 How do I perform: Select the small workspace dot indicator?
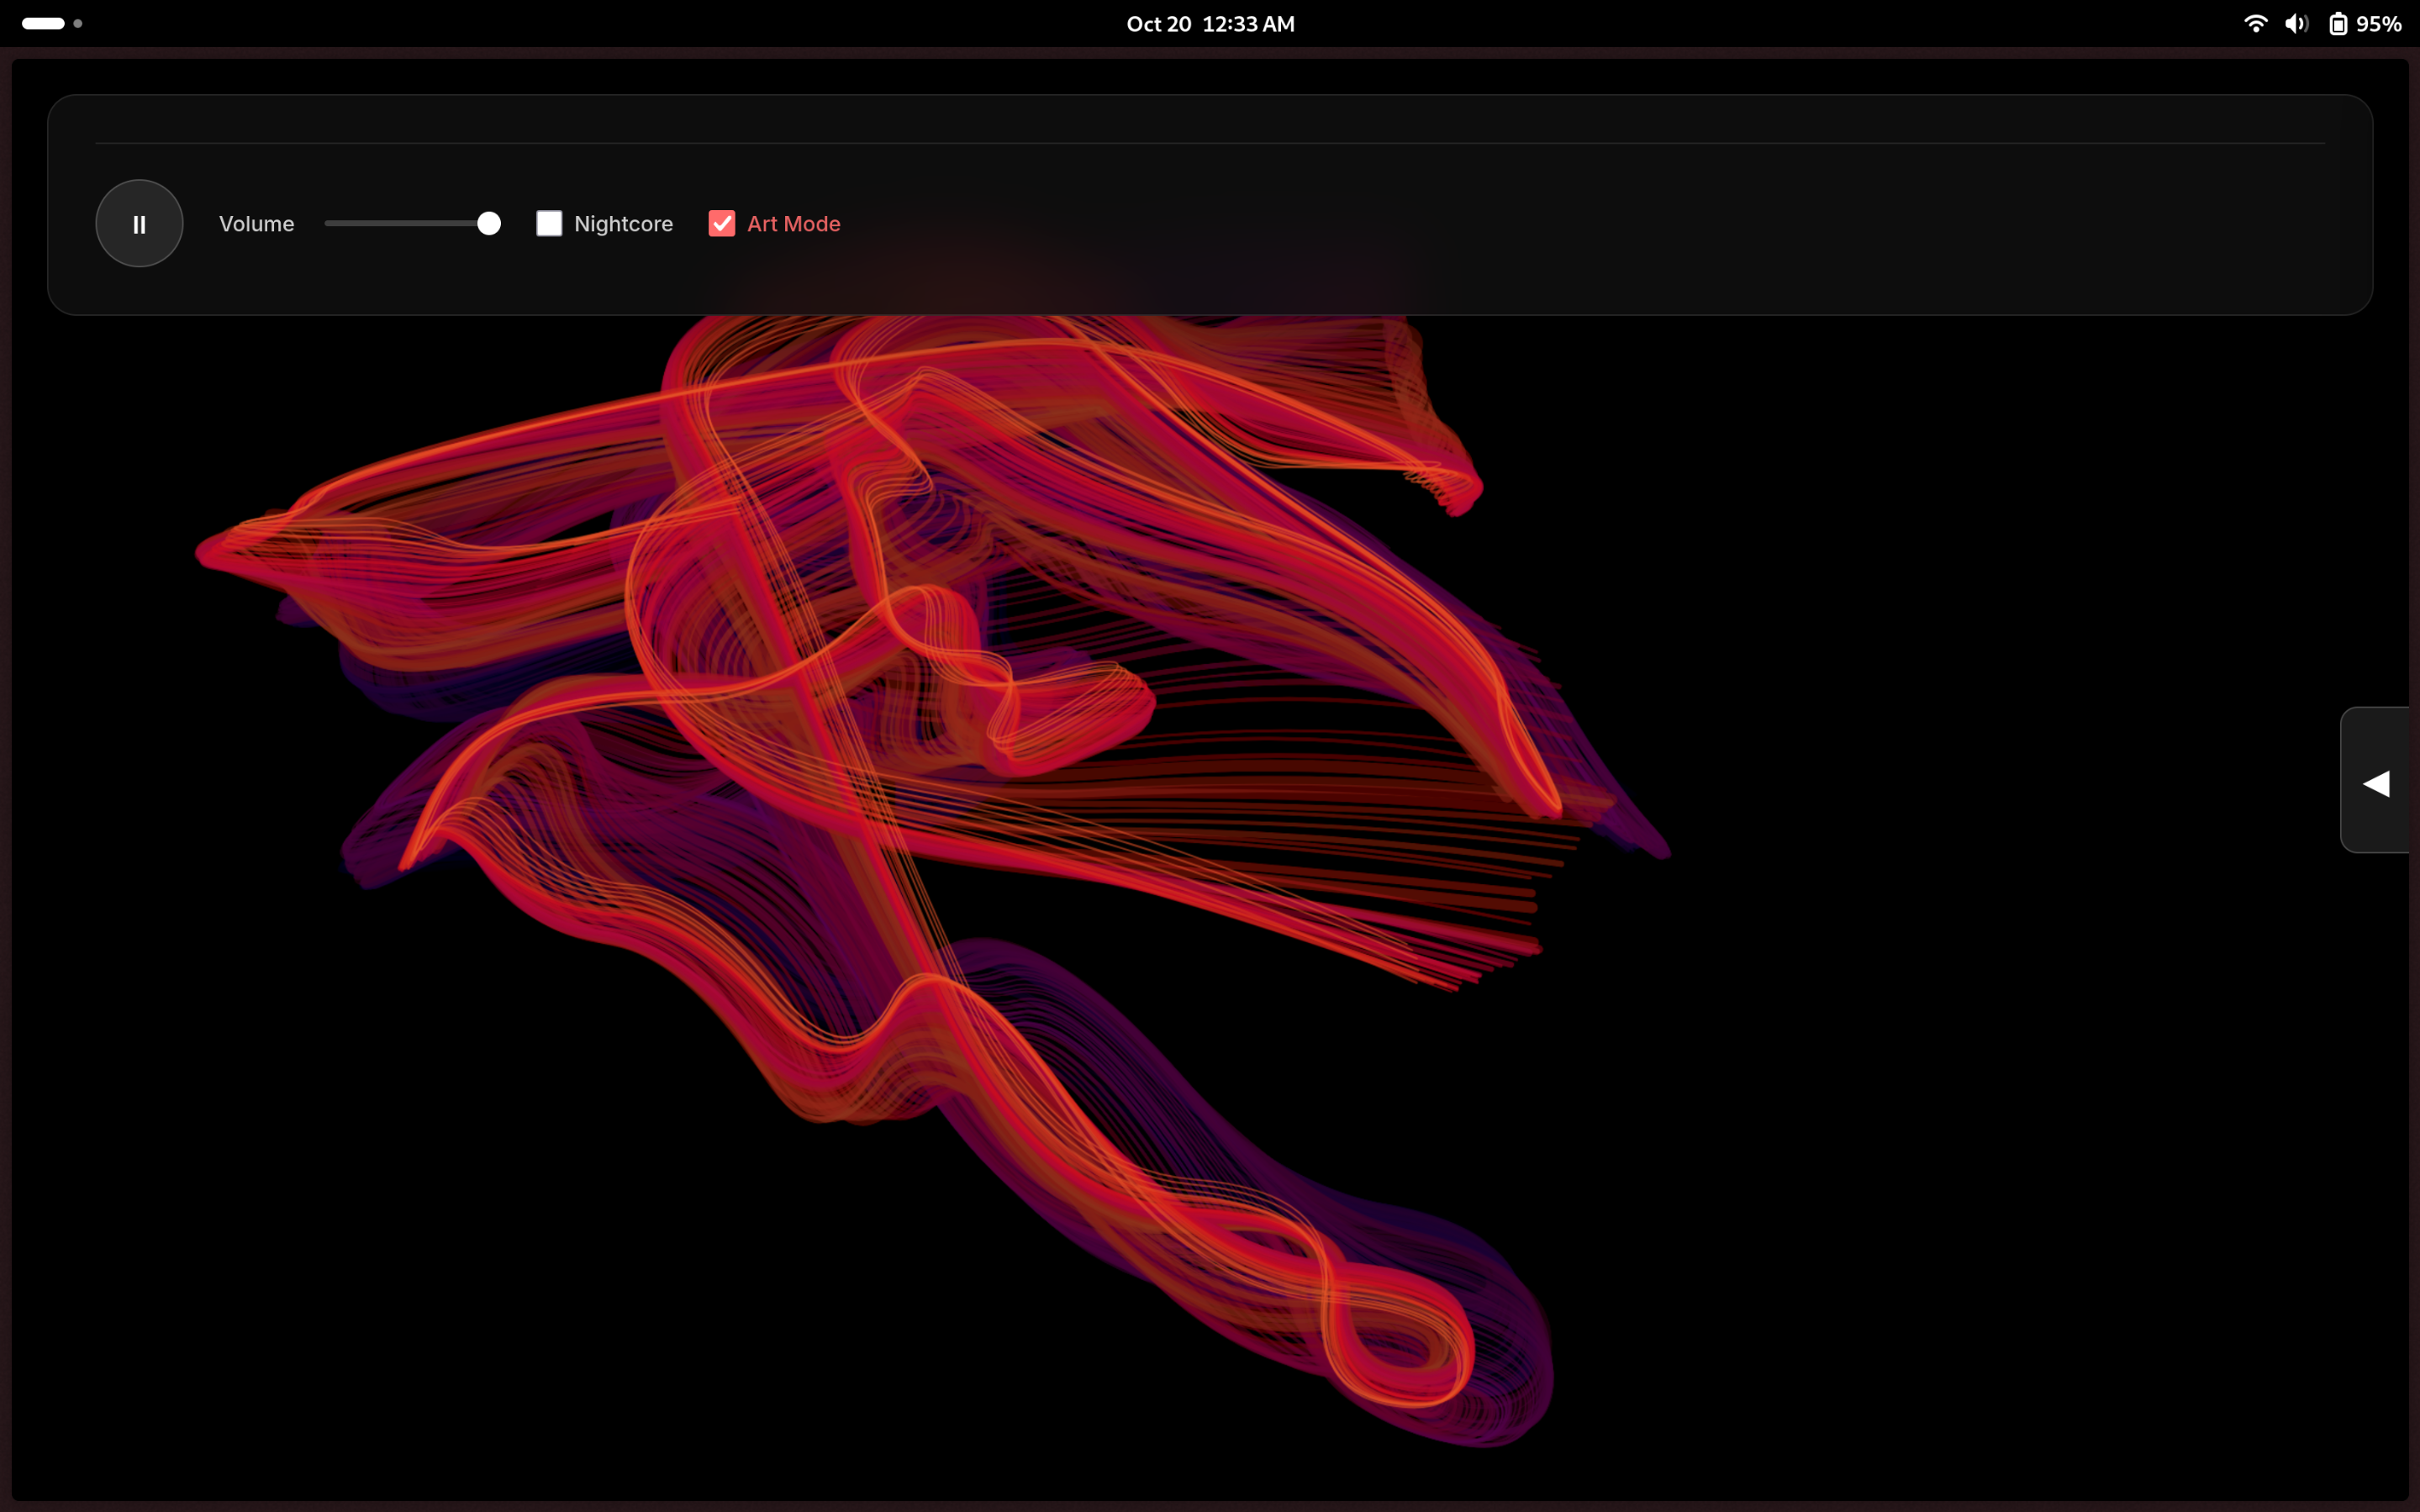point(78,24)
